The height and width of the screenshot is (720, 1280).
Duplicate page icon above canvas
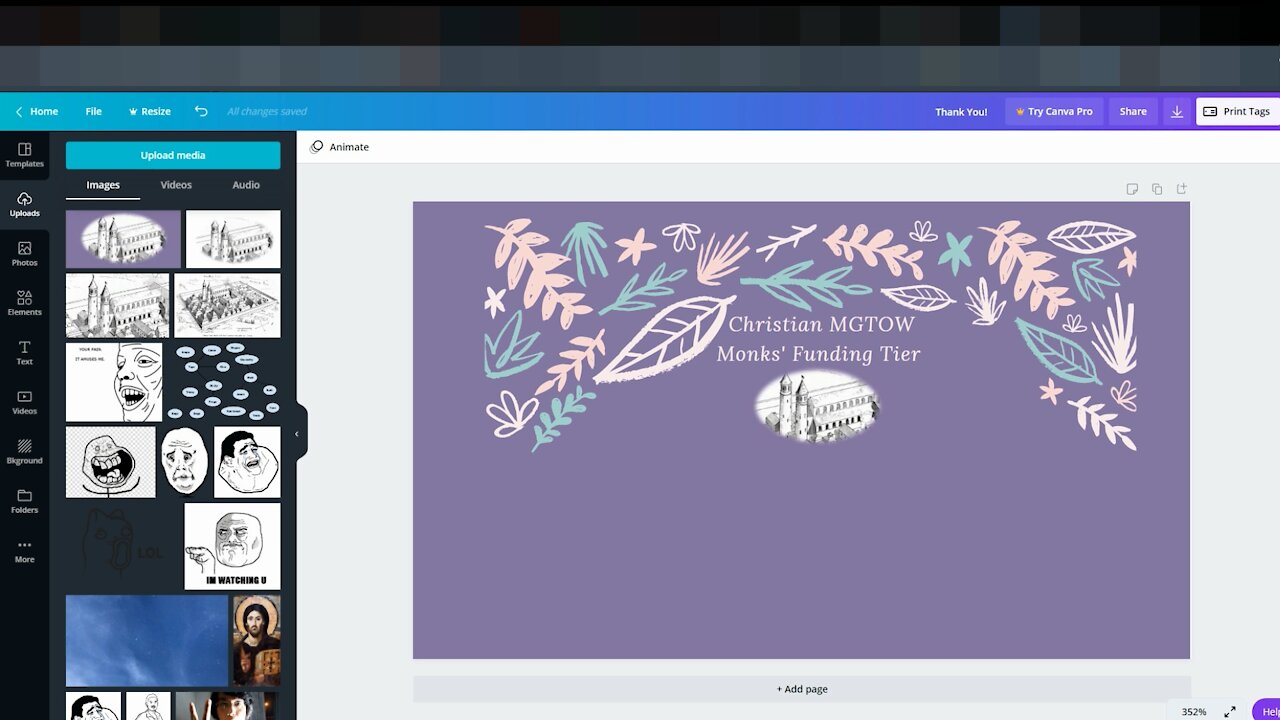click(1157, 189)
